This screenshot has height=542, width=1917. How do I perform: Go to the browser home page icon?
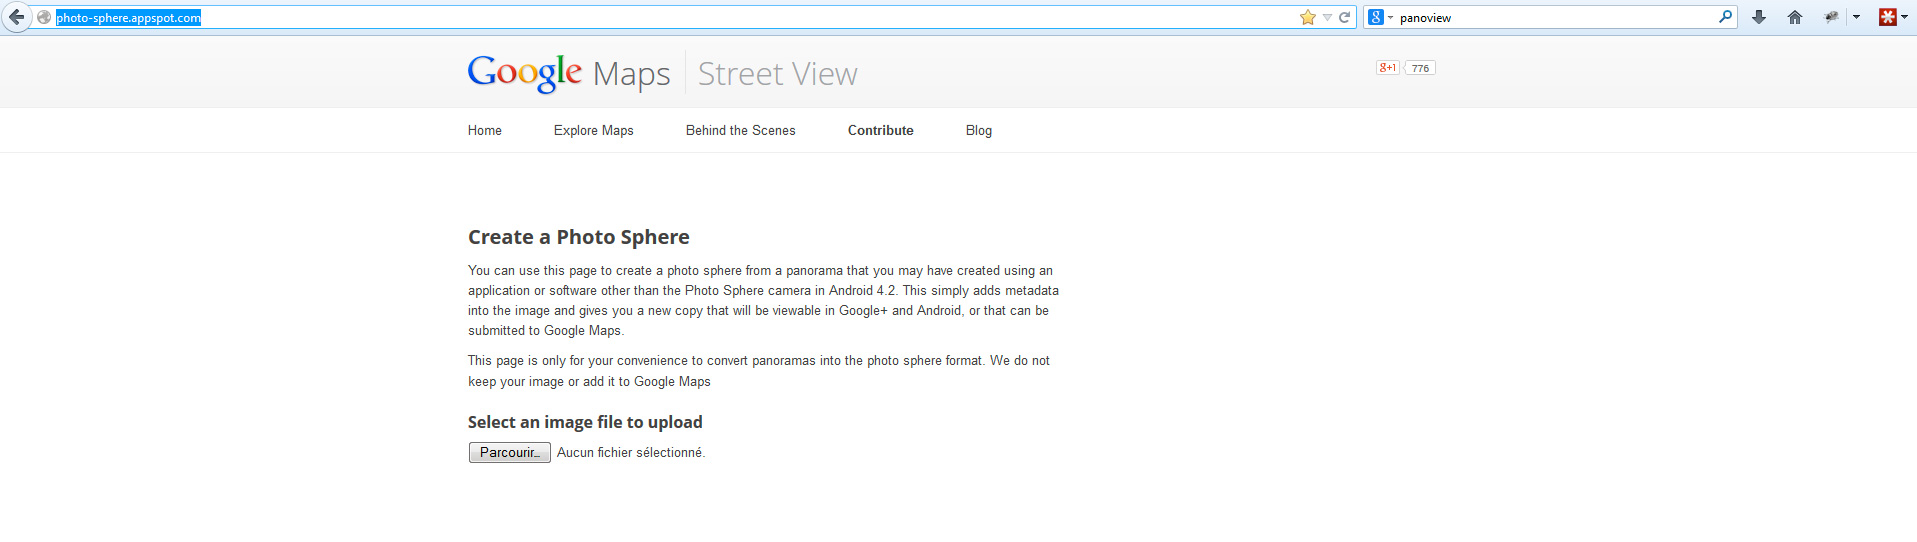pyautogui.click(x=1795, y=17)
